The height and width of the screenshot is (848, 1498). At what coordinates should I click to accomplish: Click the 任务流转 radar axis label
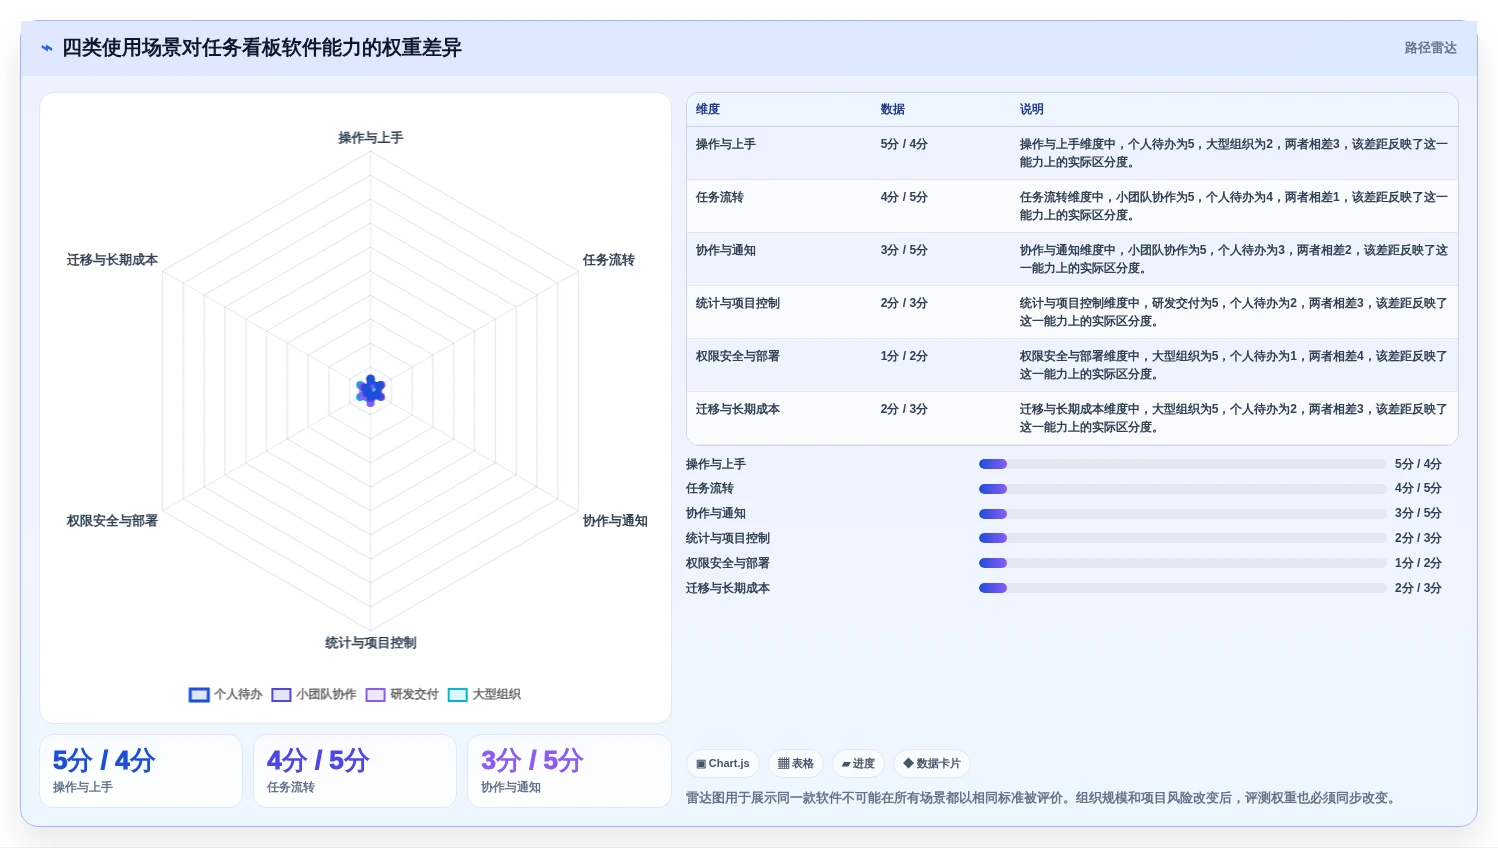pyautogui.click(x=609, y=260)
